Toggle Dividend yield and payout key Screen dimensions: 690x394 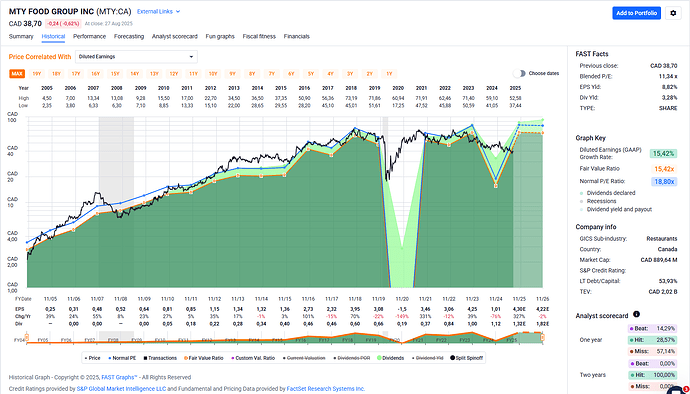(x=616, y=210)
